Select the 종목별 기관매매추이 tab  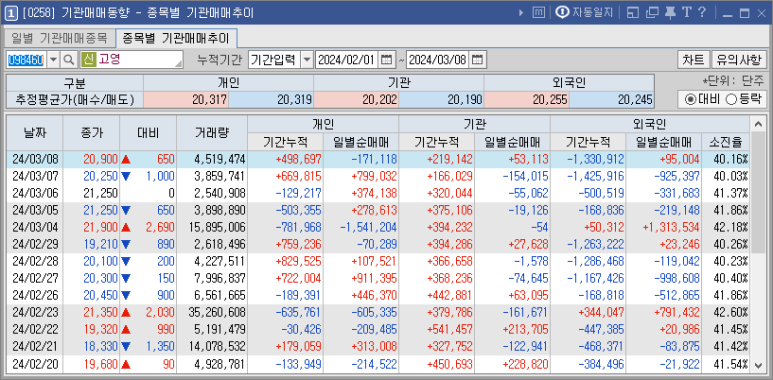point(176,37)
